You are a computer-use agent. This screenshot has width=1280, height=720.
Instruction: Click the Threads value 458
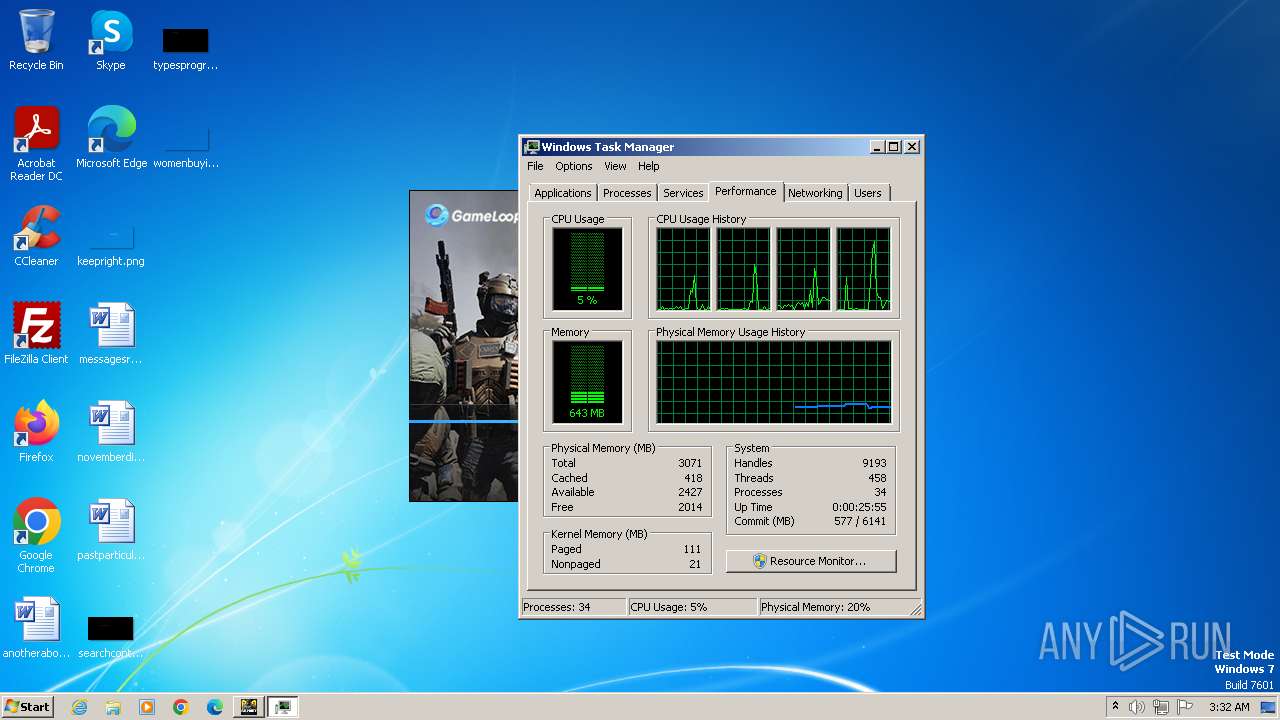pyautogui.click(x=877, y=478)
